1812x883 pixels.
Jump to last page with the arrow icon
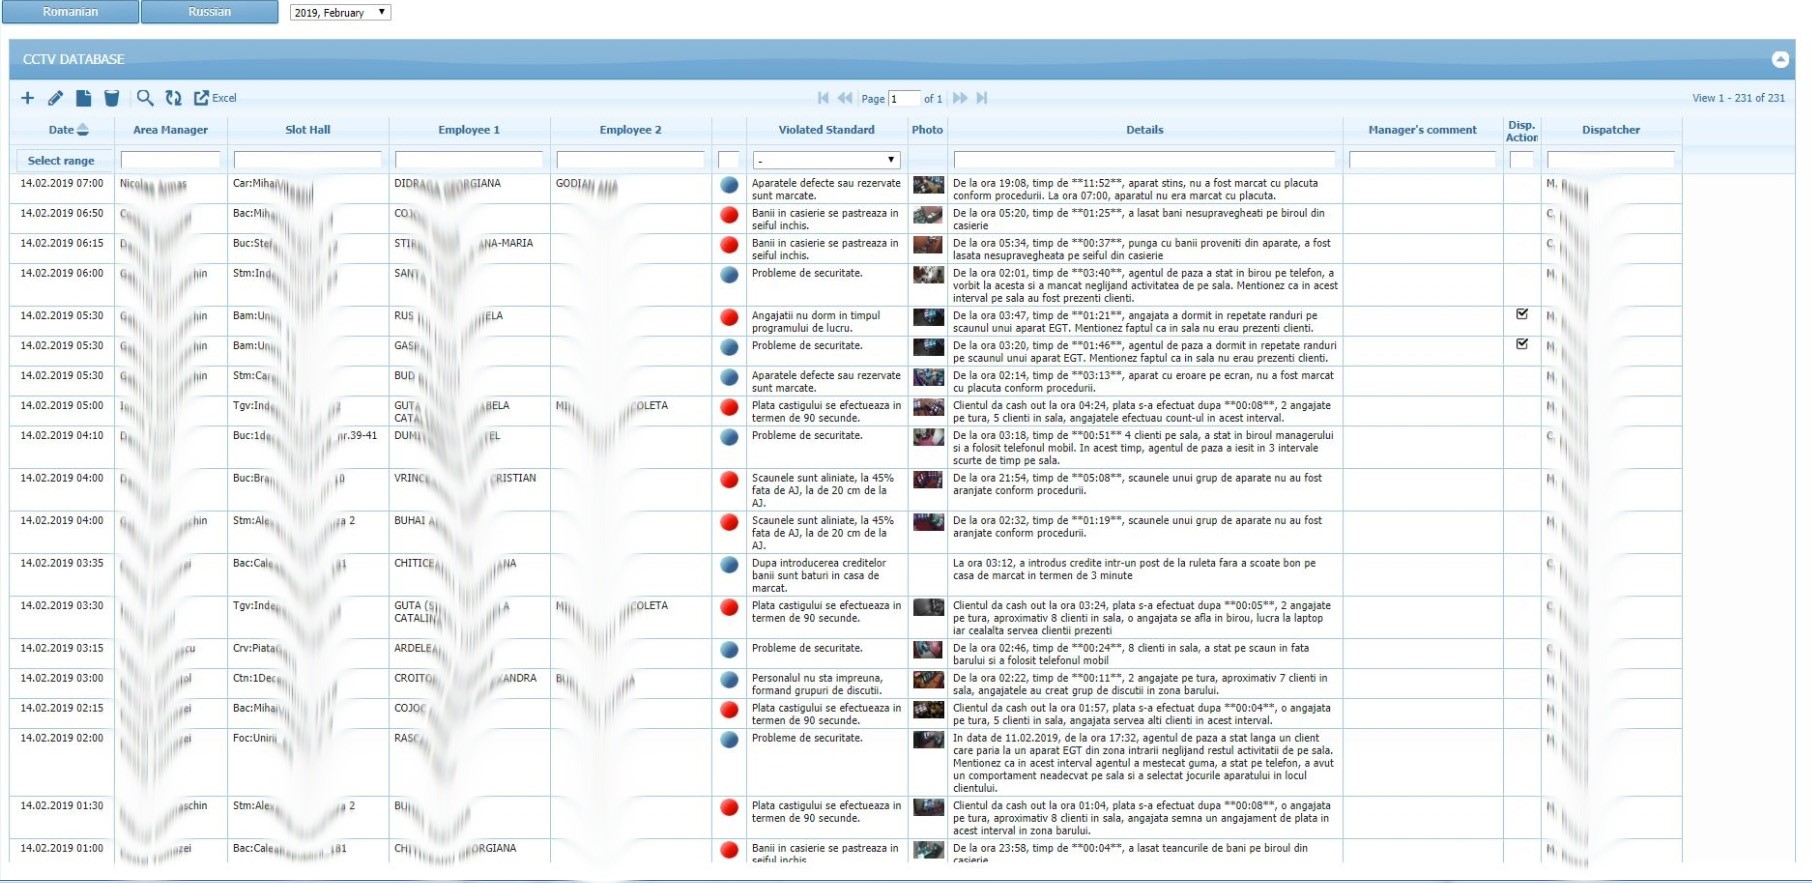click(x=982, y=98)
